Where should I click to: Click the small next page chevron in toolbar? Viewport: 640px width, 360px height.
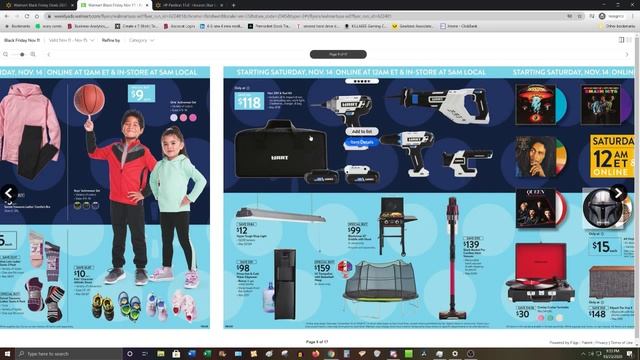627,54
